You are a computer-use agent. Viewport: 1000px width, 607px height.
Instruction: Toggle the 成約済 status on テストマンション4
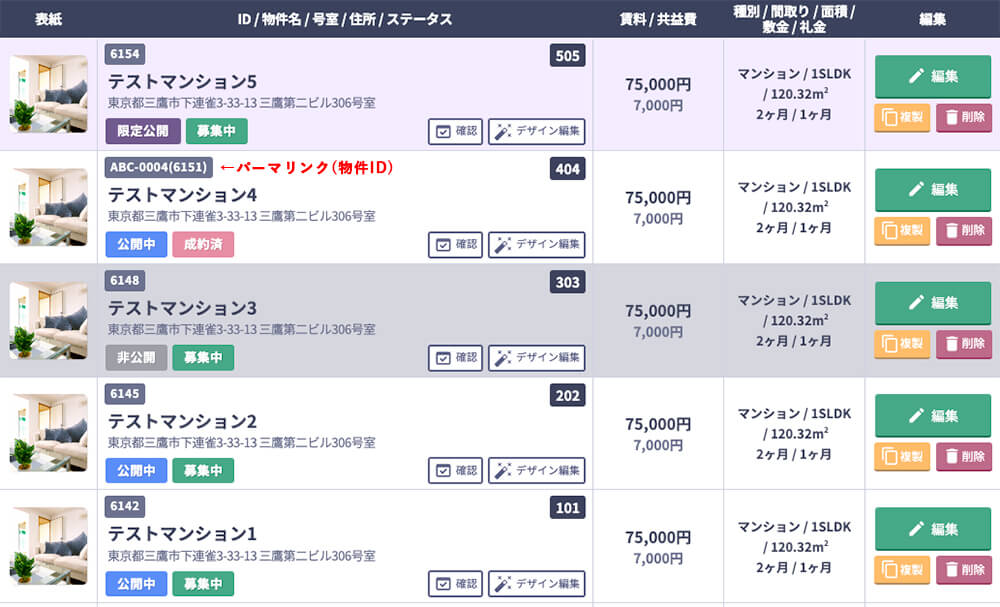pyautogui.click(x=203, y=244)
